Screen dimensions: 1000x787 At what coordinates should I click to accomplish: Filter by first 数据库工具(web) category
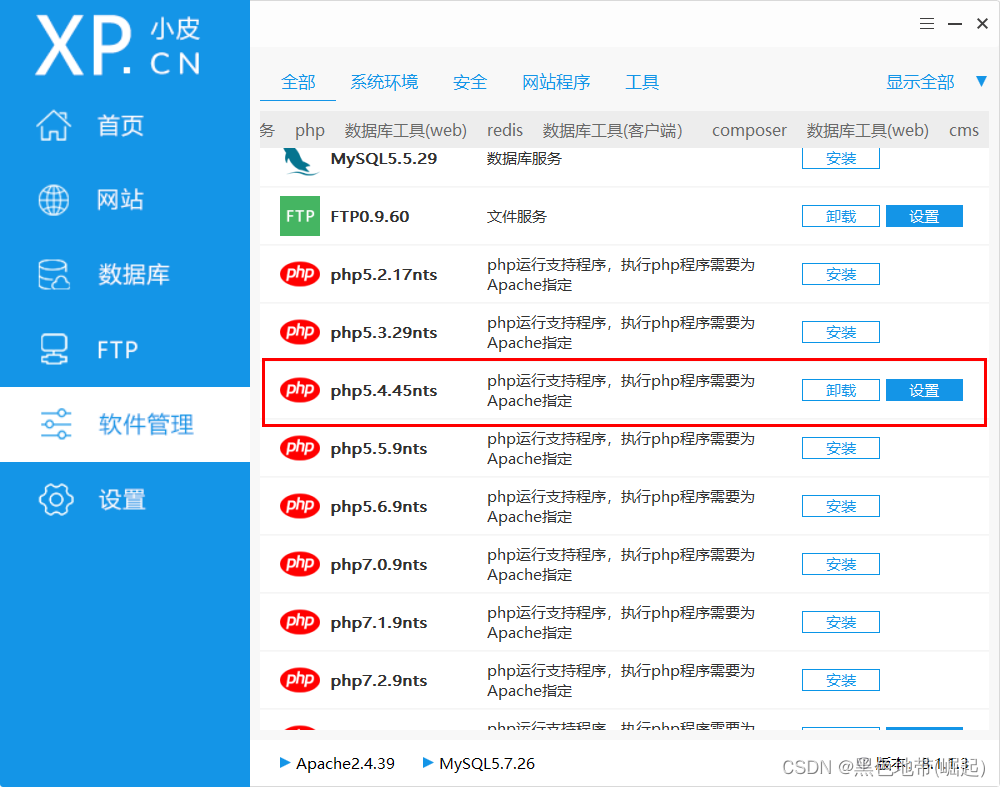[406, 130]
